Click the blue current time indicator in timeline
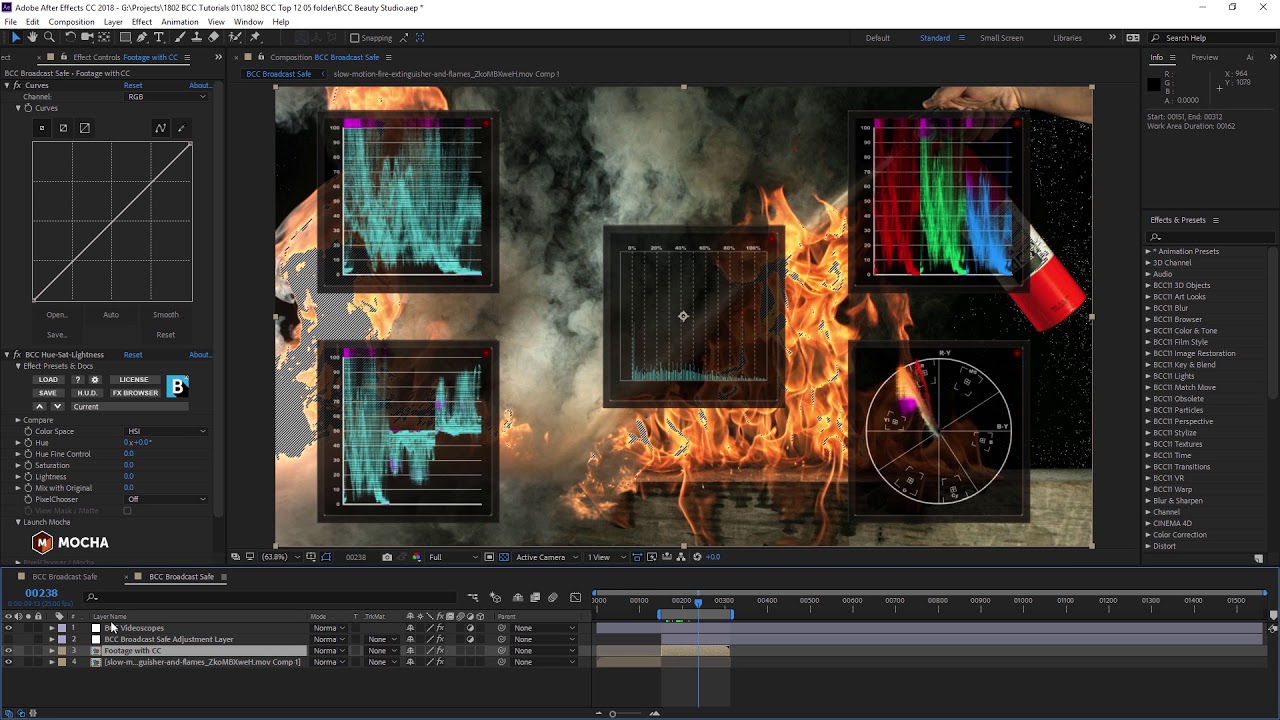The height and width of the screenshot is (720, 1280). coord(698,602)
